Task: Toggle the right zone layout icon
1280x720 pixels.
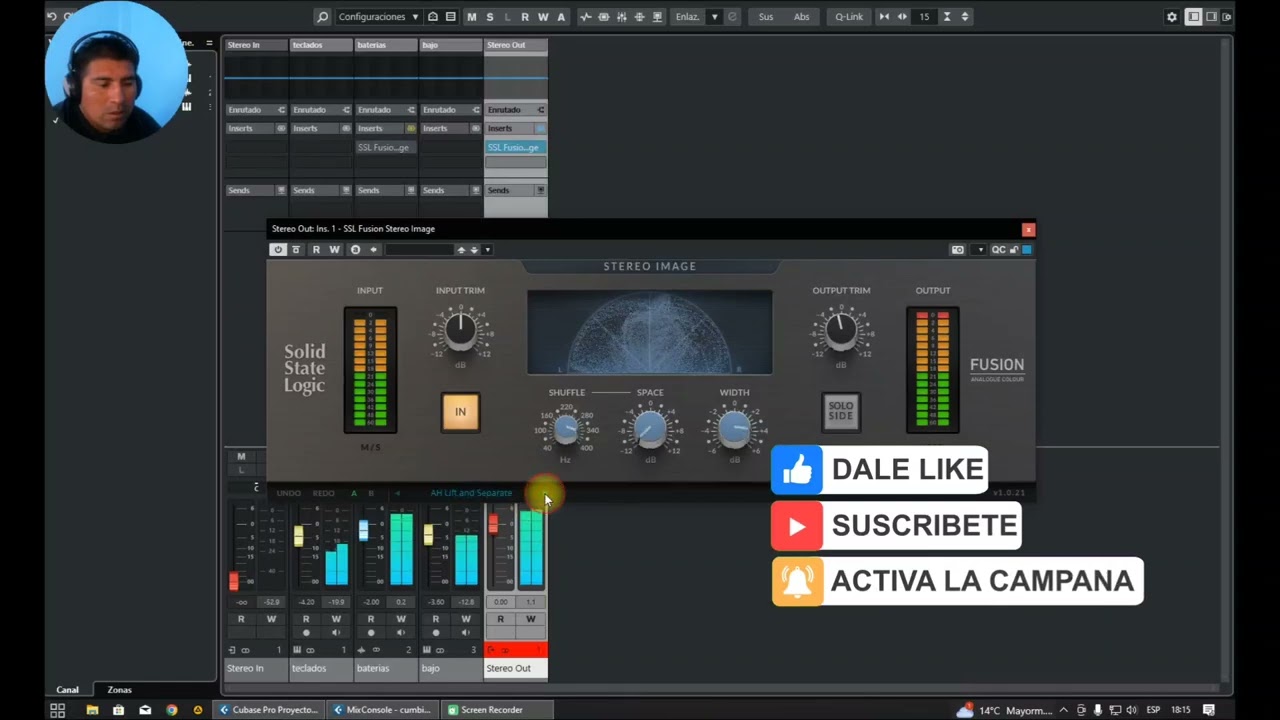Action: click(1211, 17)
